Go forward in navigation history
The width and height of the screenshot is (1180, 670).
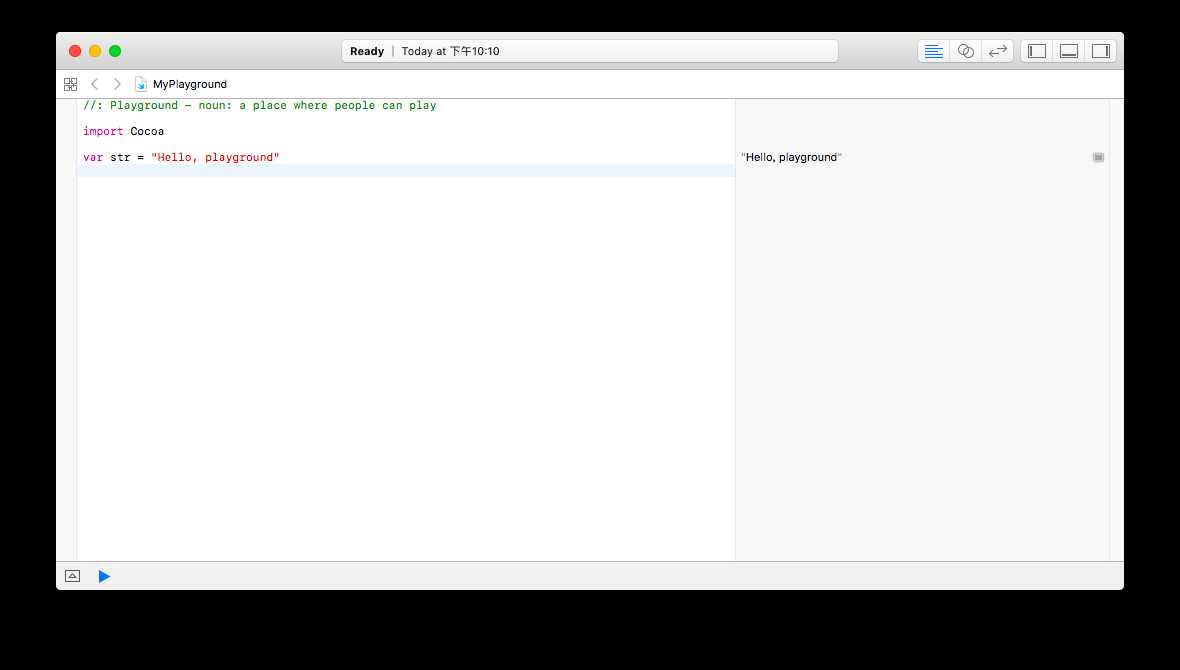click(x=117, y=84)
